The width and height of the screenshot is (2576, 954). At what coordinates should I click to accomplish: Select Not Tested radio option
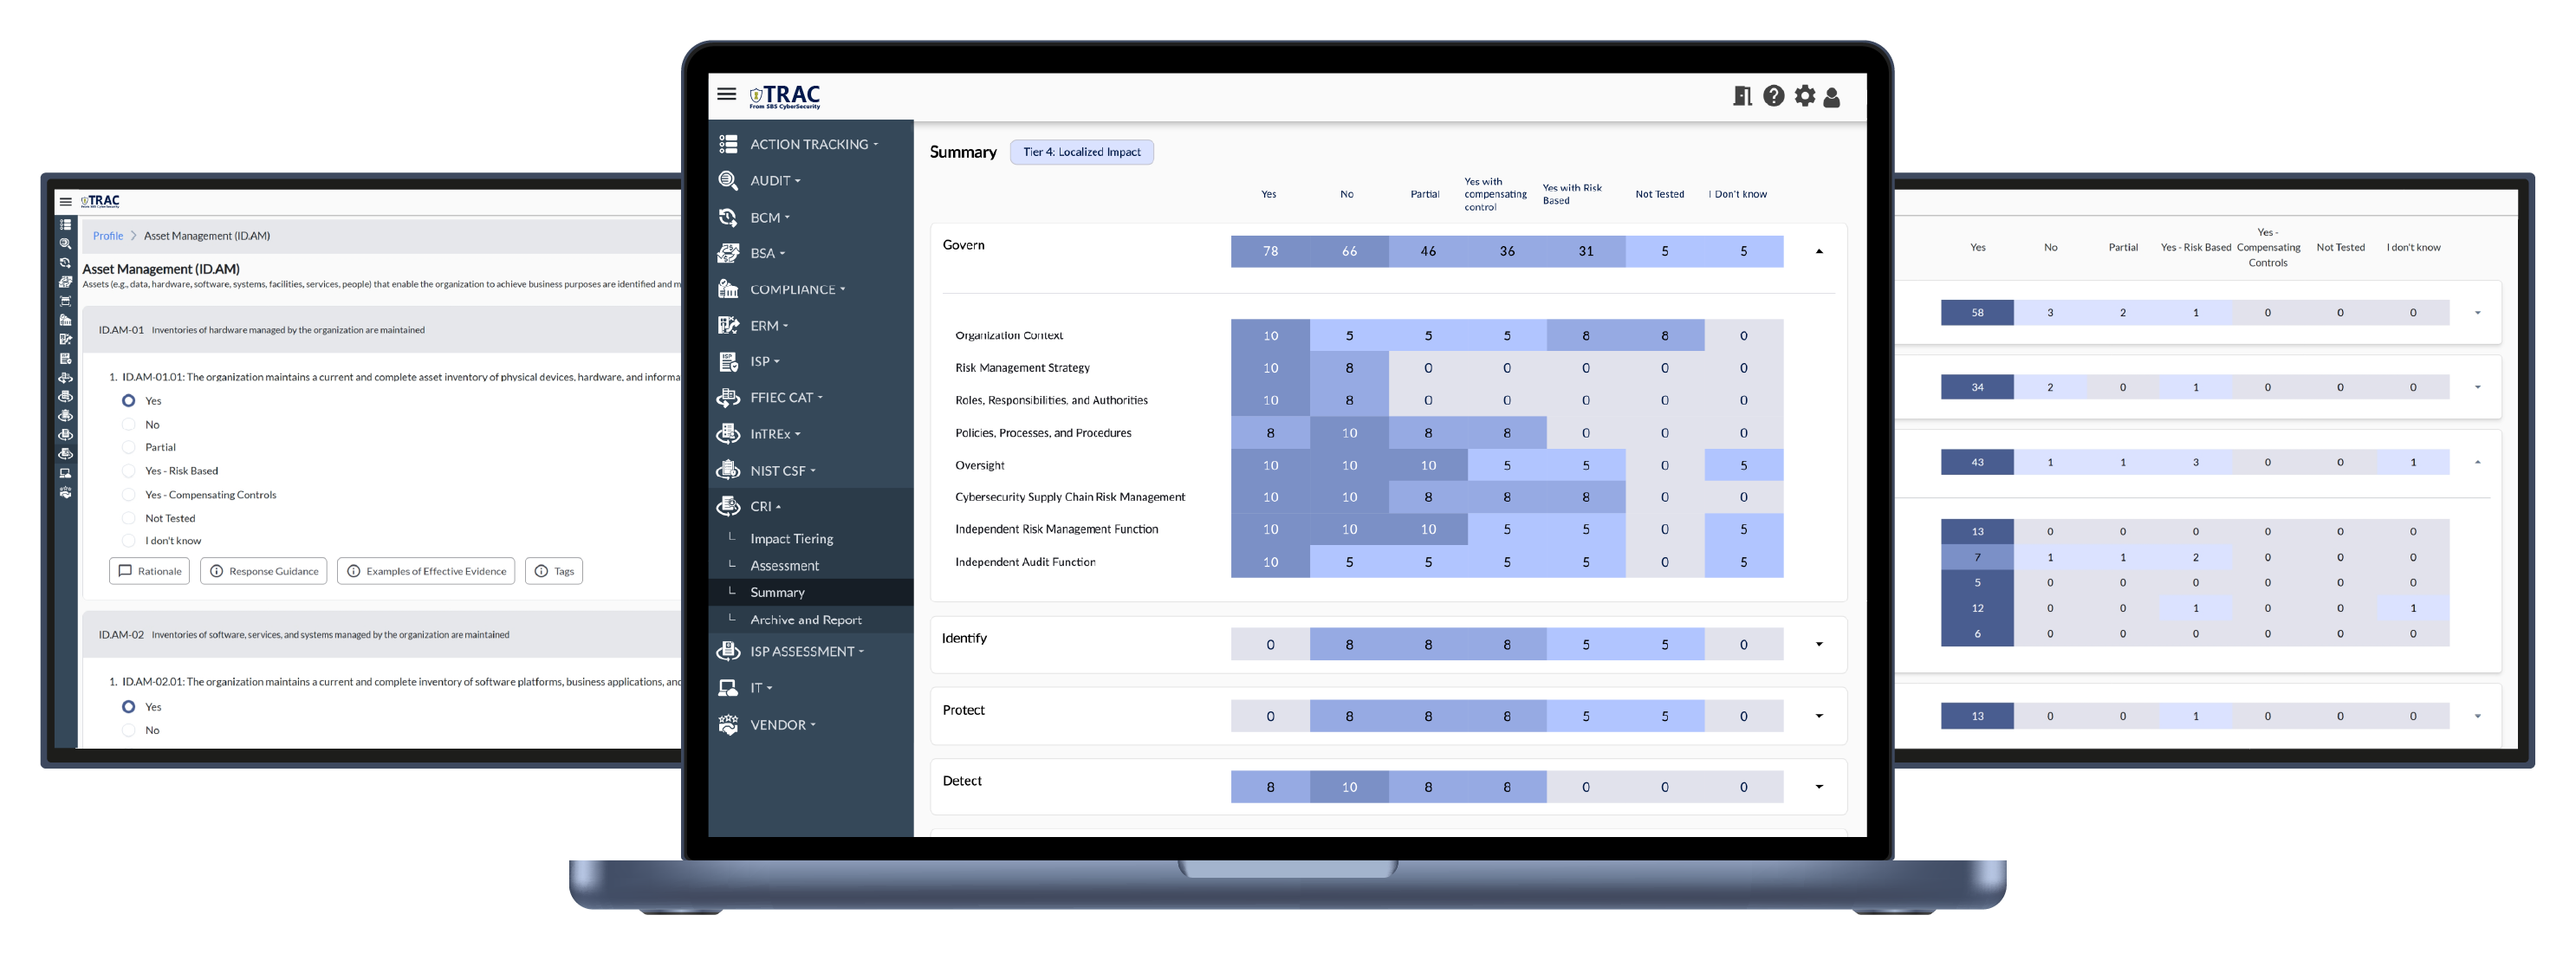[x=128, y=518]
